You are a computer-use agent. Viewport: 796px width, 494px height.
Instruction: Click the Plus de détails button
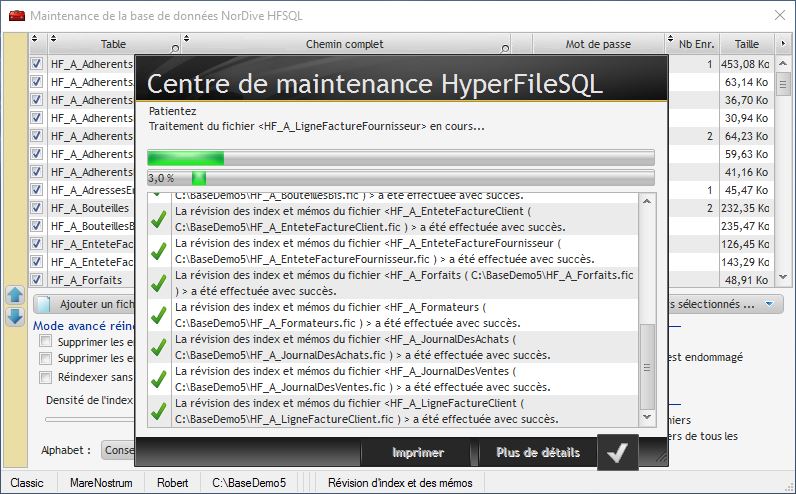click(538, 452)
